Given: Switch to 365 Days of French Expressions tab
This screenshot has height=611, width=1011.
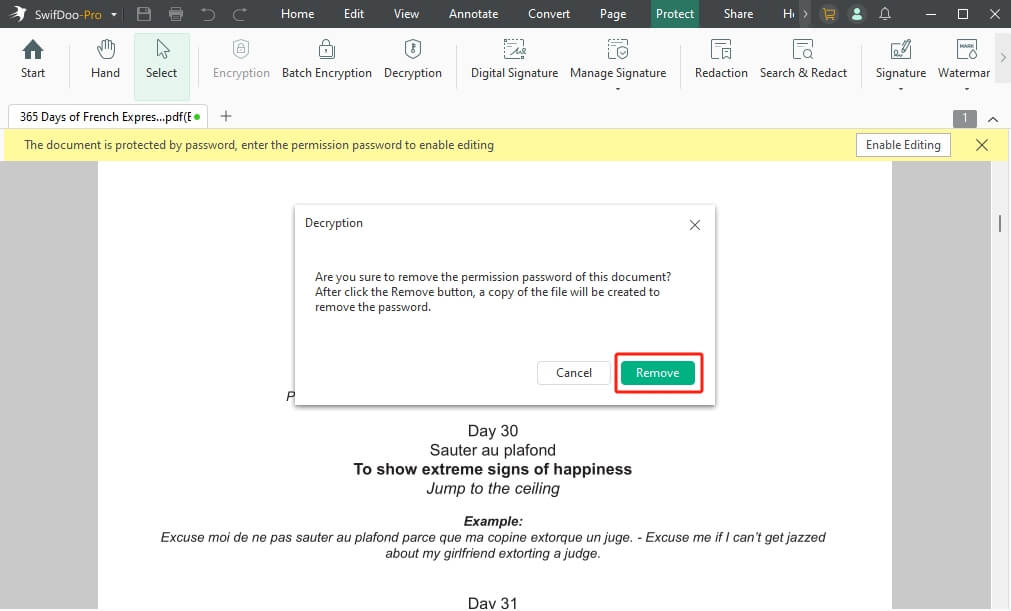Looking at the screenshot, I should tap(106, 117).
